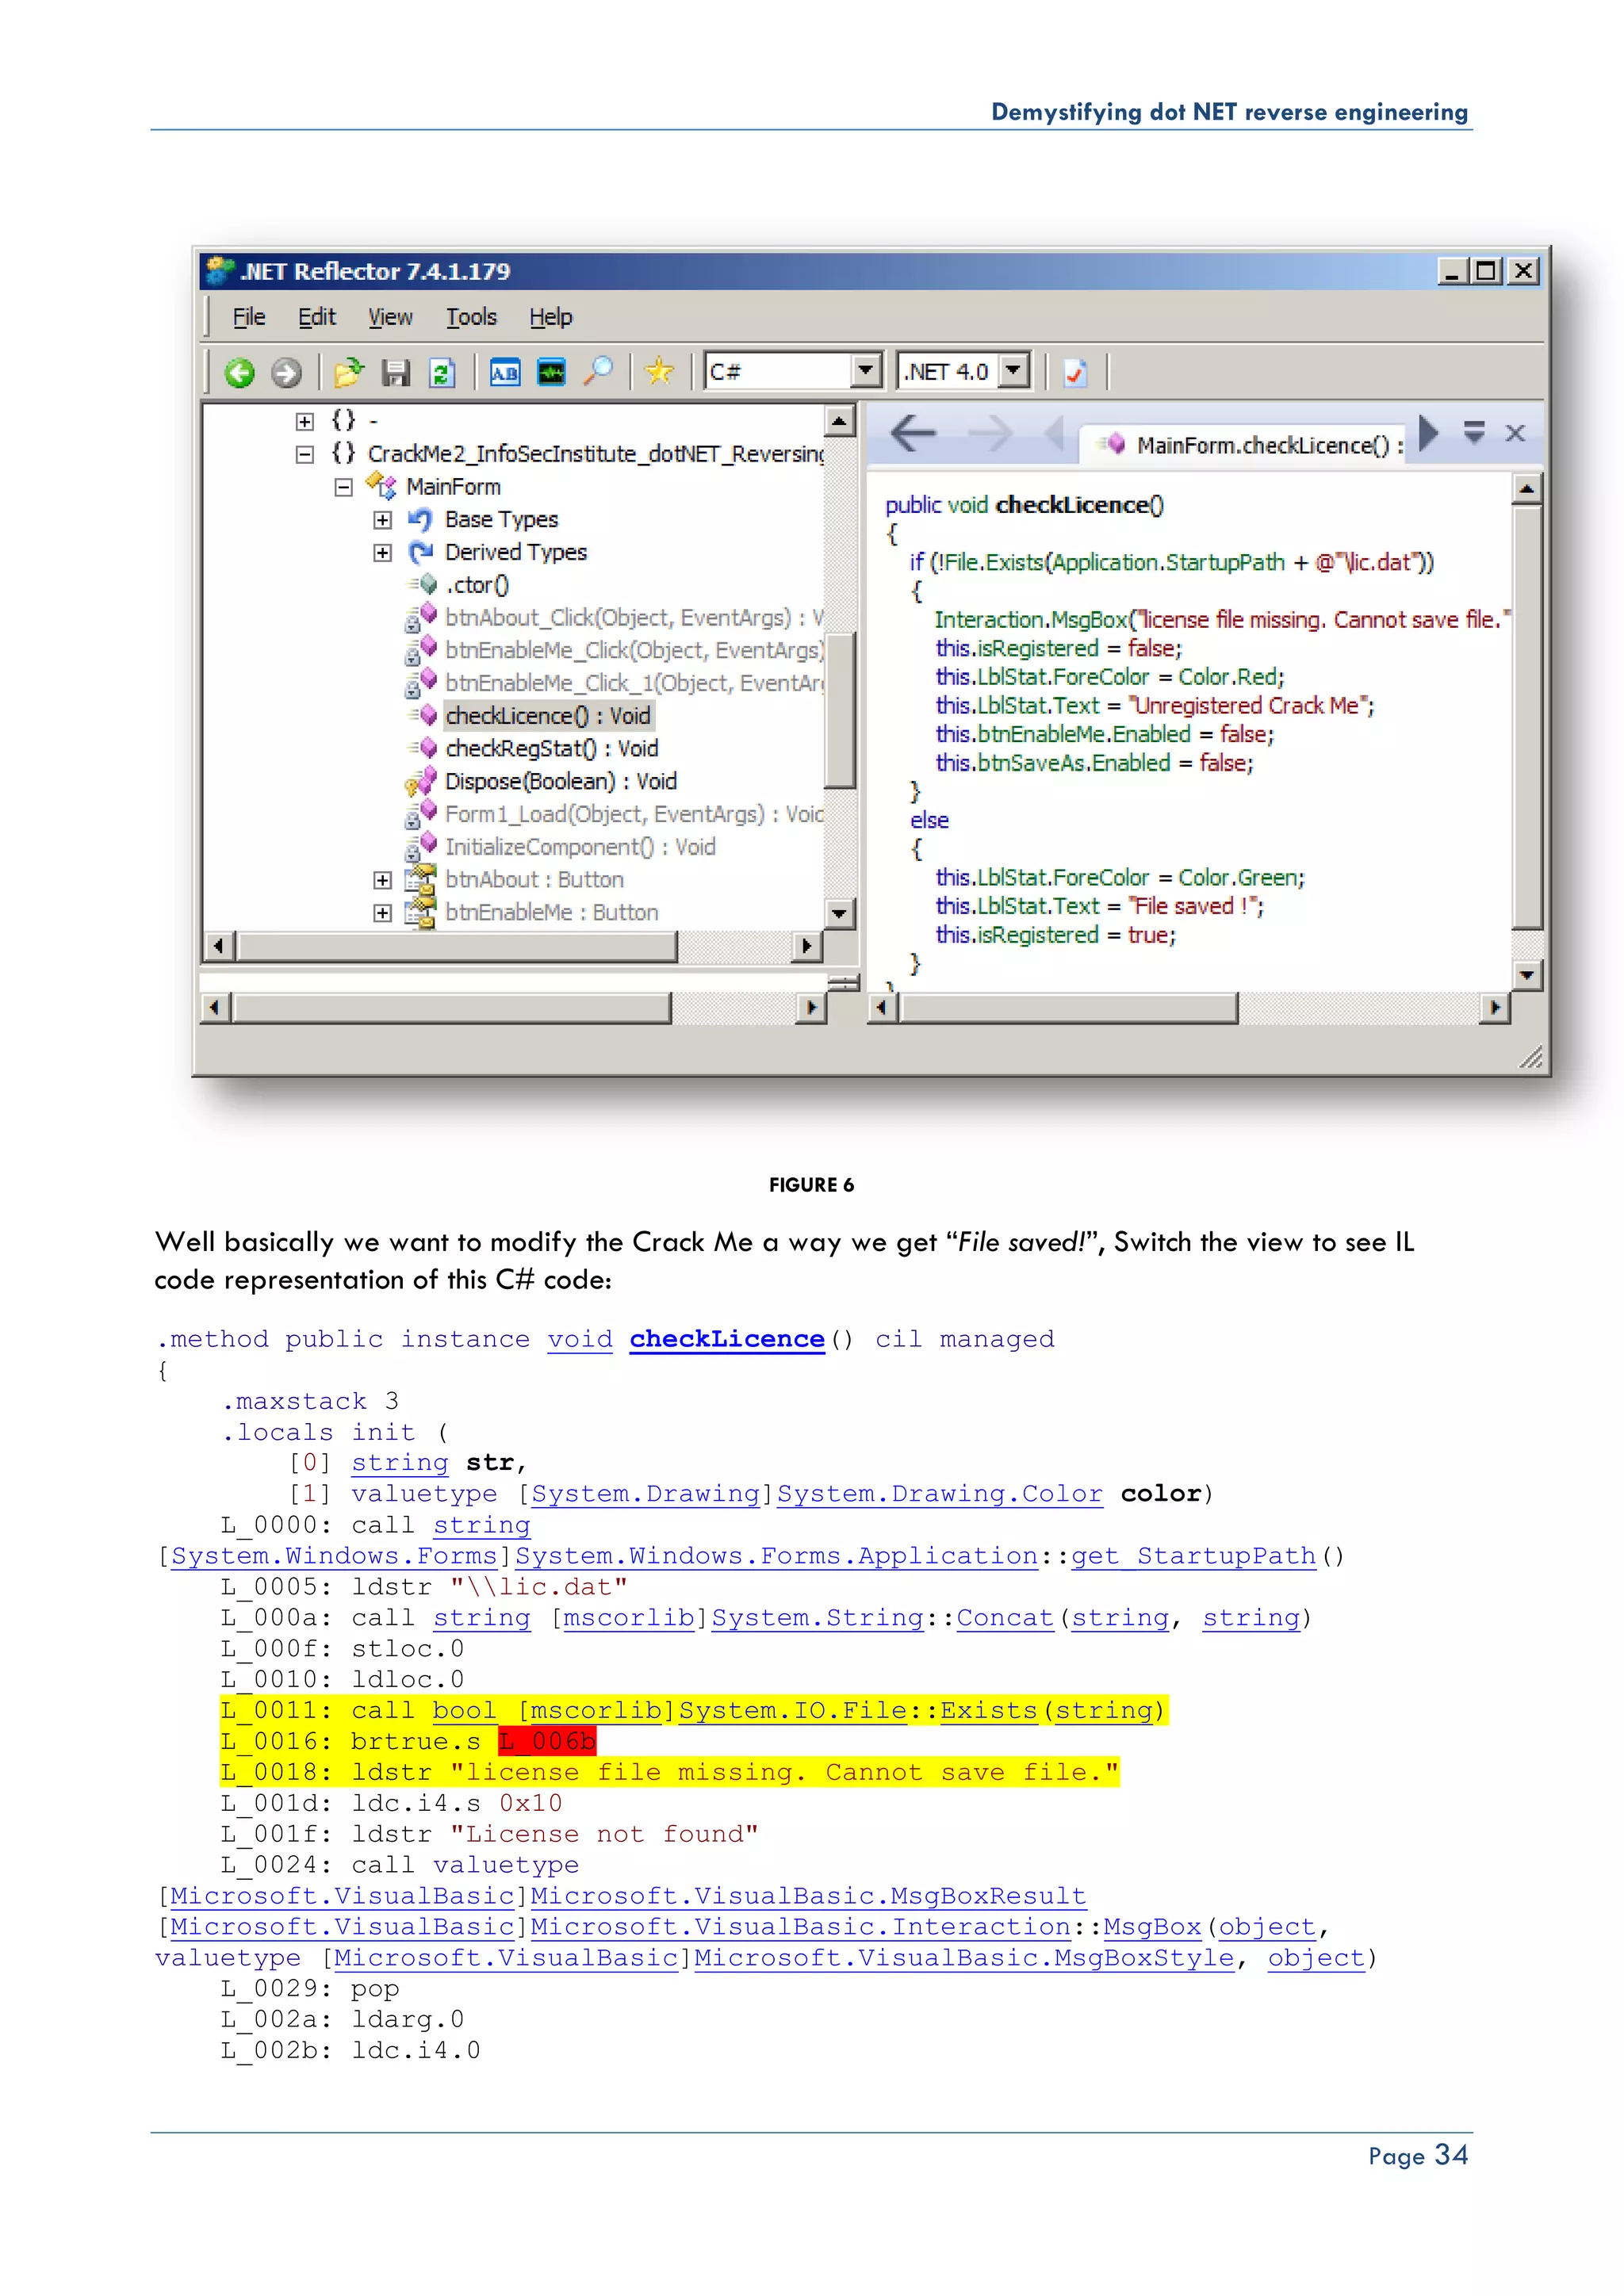Click the Search magnifier icon

(599, 372)
